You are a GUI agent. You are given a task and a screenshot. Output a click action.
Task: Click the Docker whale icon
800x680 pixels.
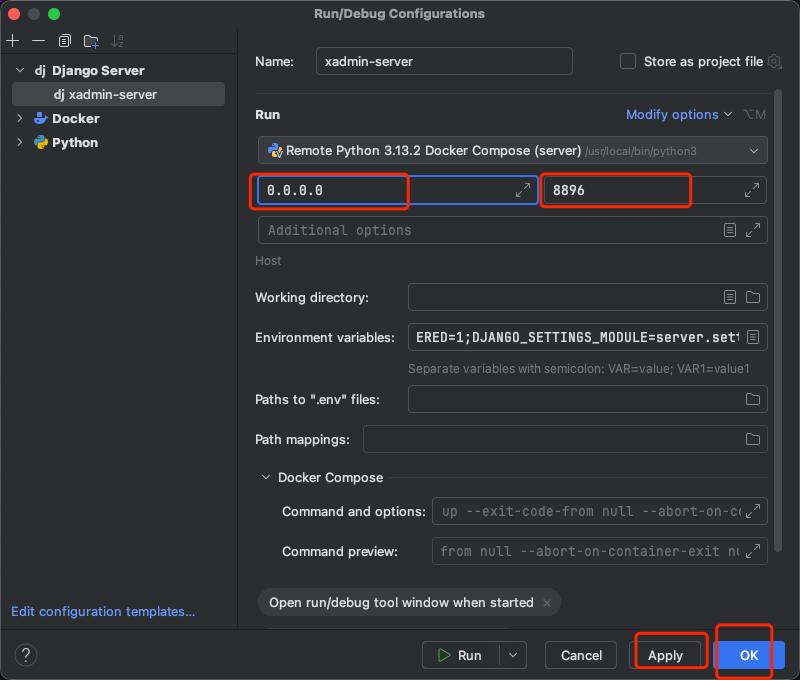pos(41,118)
